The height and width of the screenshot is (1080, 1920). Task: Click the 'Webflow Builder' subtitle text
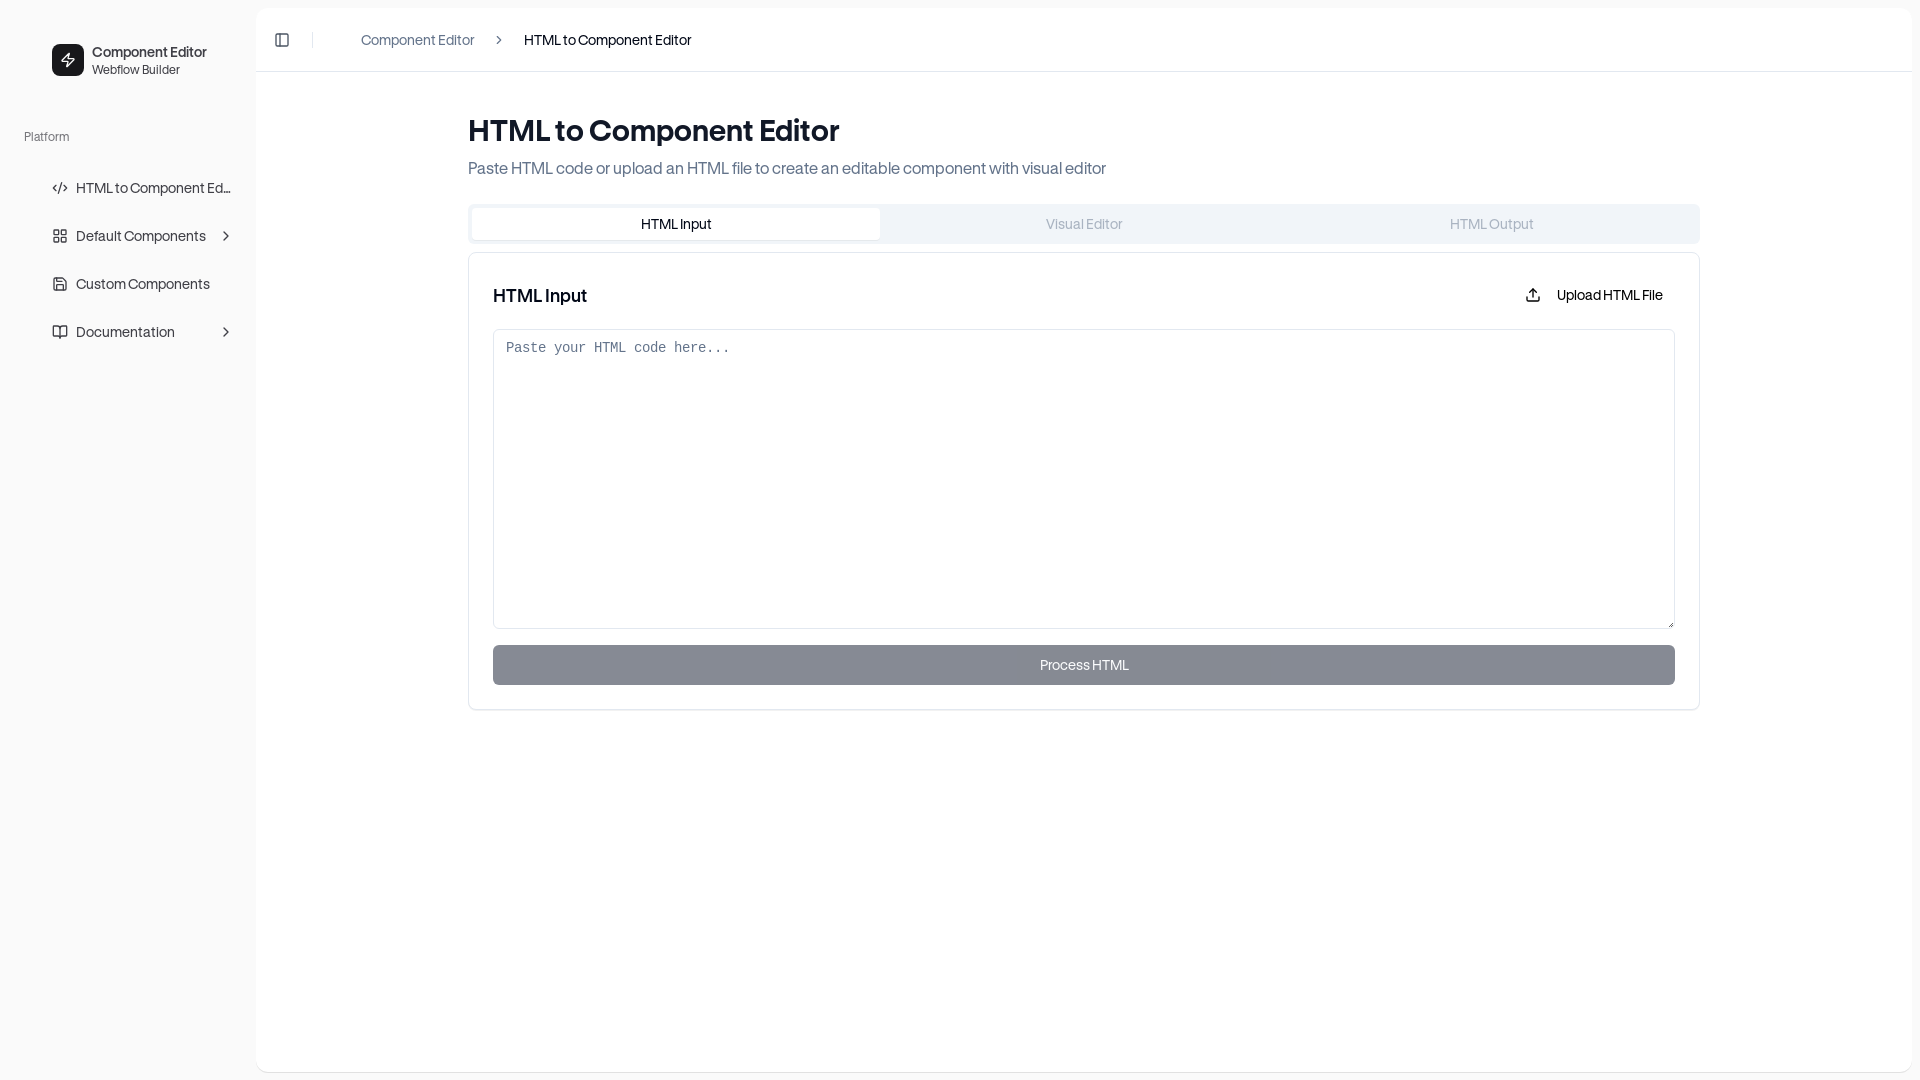[x=136, y=70]
